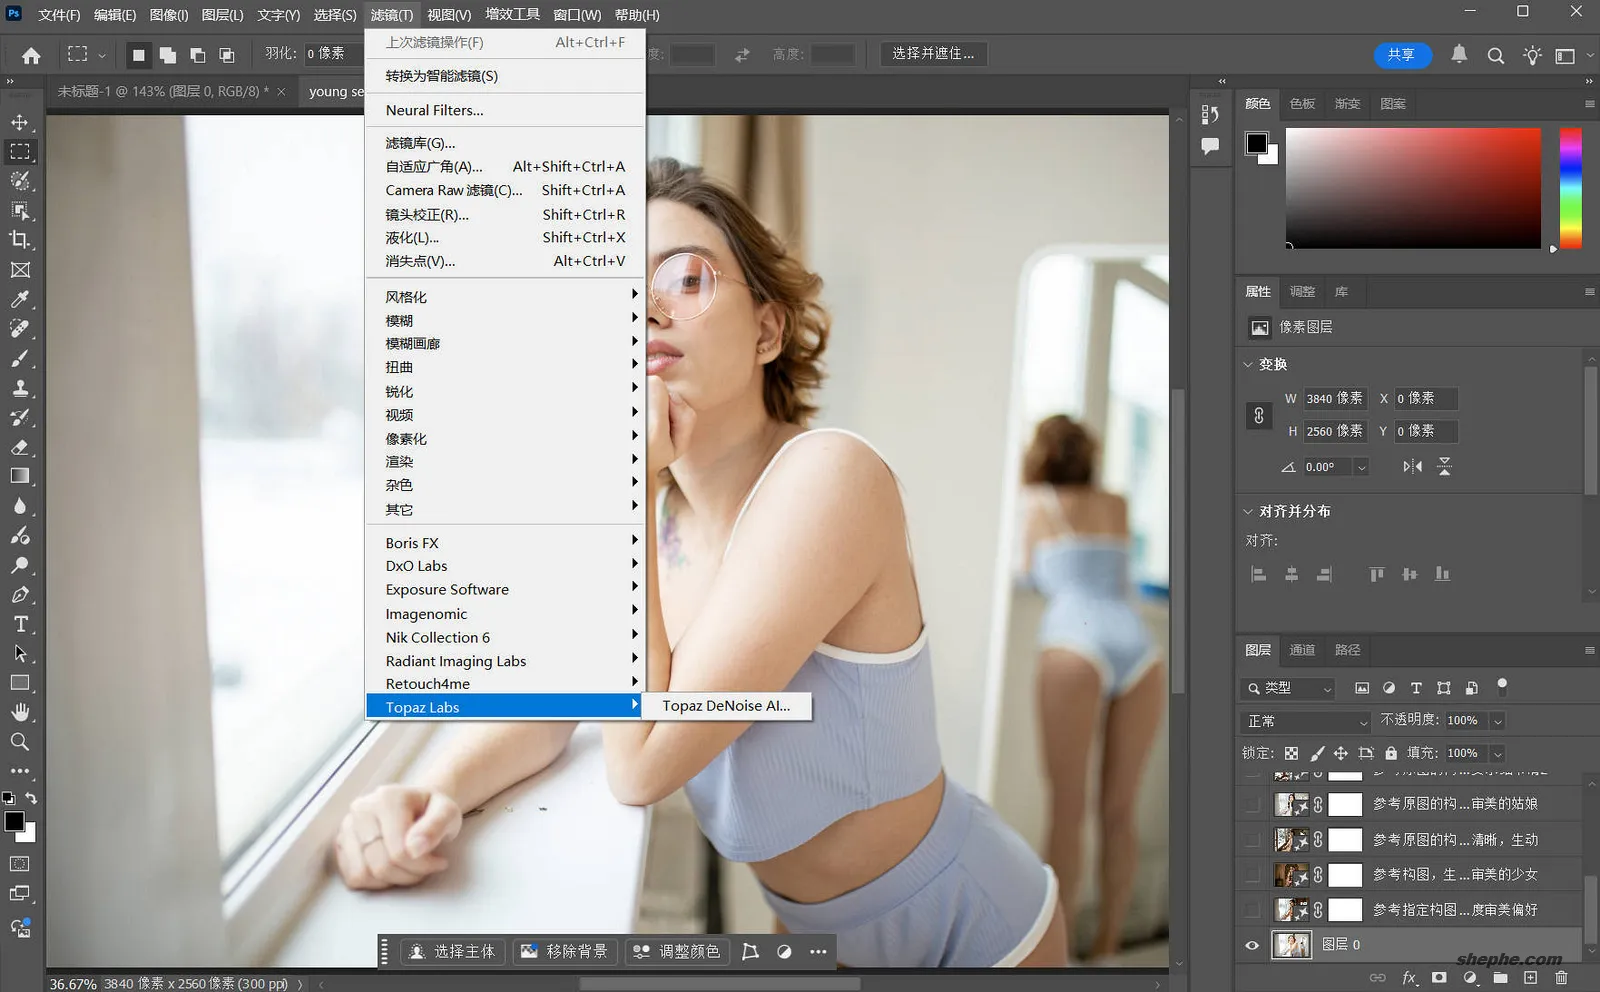Viewport: 1600px width, 992px height.
Task: Choose Camera Raw 滤镜 menu item
Action: 505,190
